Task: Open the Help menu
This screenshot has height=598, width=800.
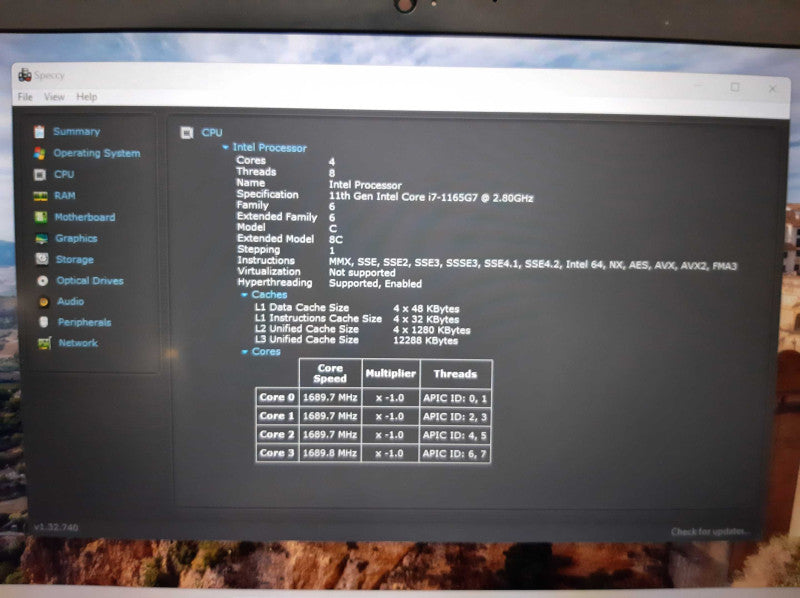Action: pyautogui.click(x=87, y=97)
